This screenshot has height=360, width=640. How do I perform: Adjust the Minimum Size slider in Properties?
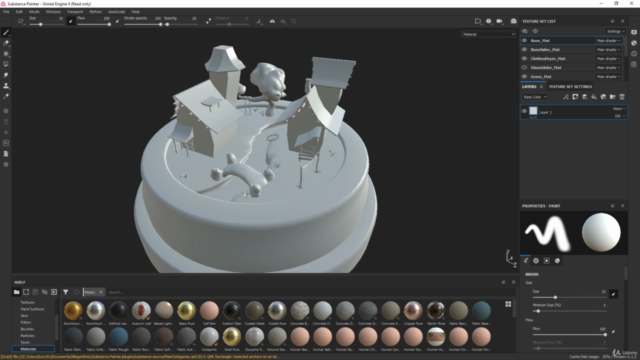[569, 311]
